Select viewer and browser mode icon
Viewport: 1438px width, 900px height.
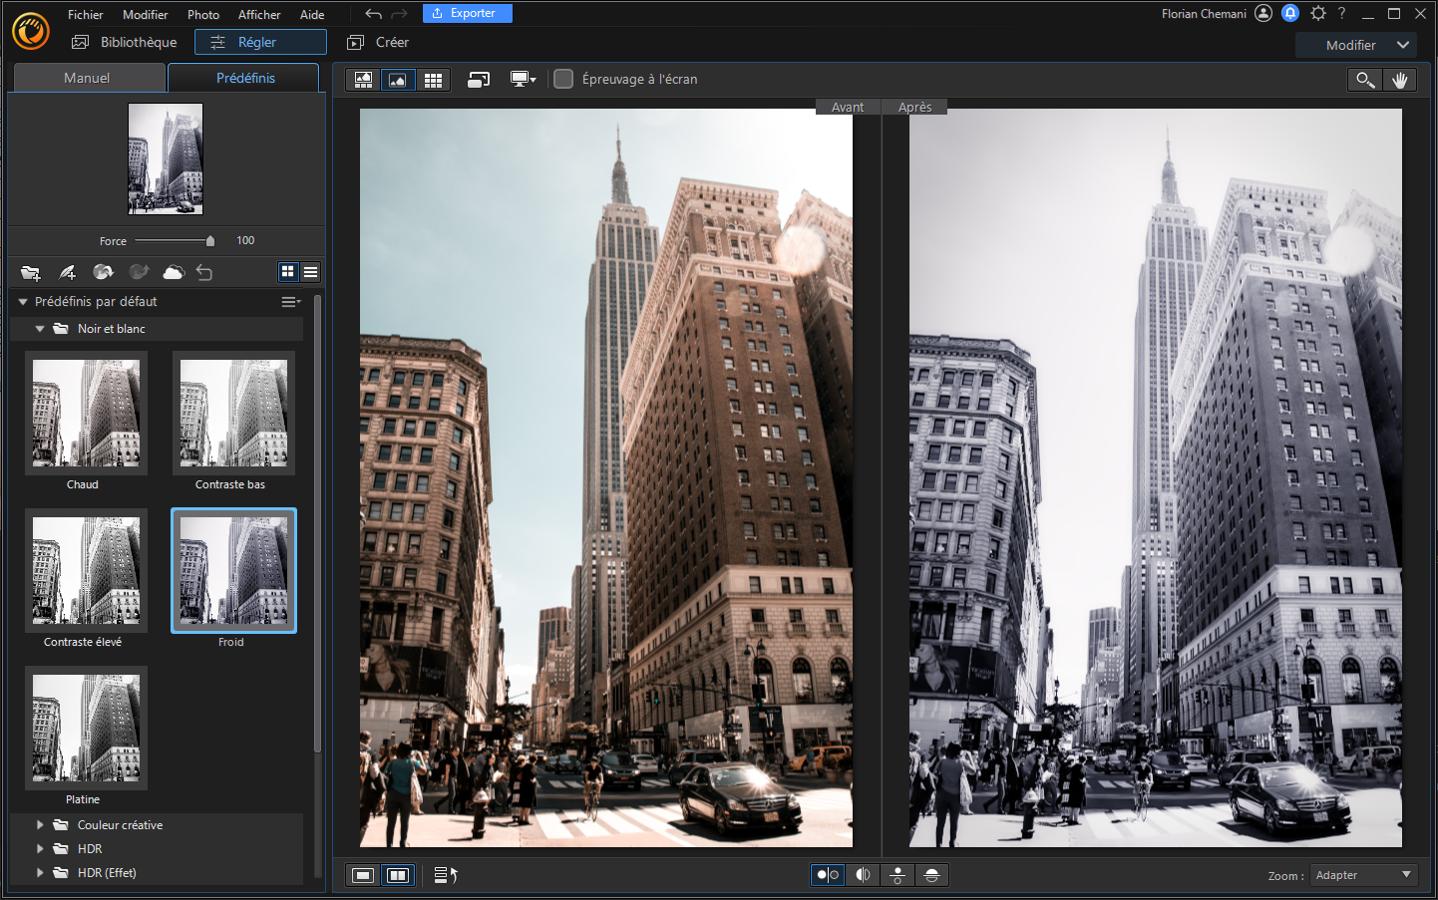(x=364, y=80)
